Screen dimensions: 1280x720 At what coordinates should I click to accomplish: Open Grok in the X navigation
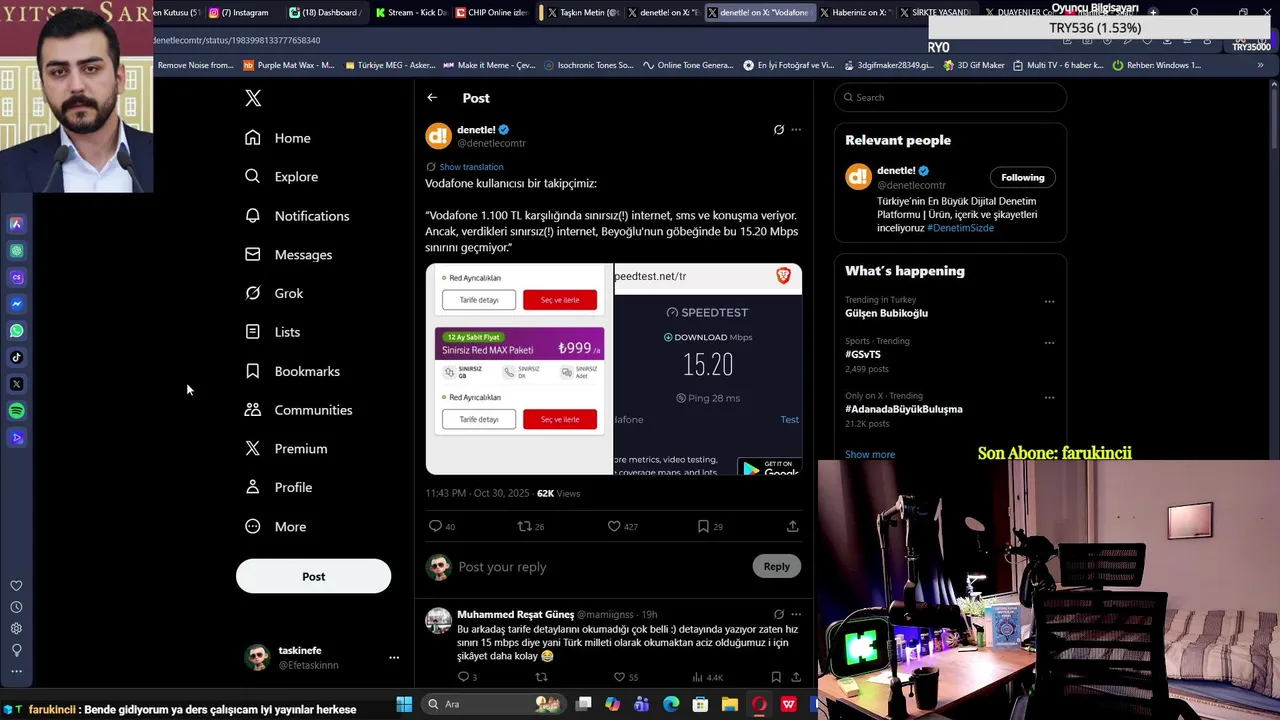[x=275, y=293]
